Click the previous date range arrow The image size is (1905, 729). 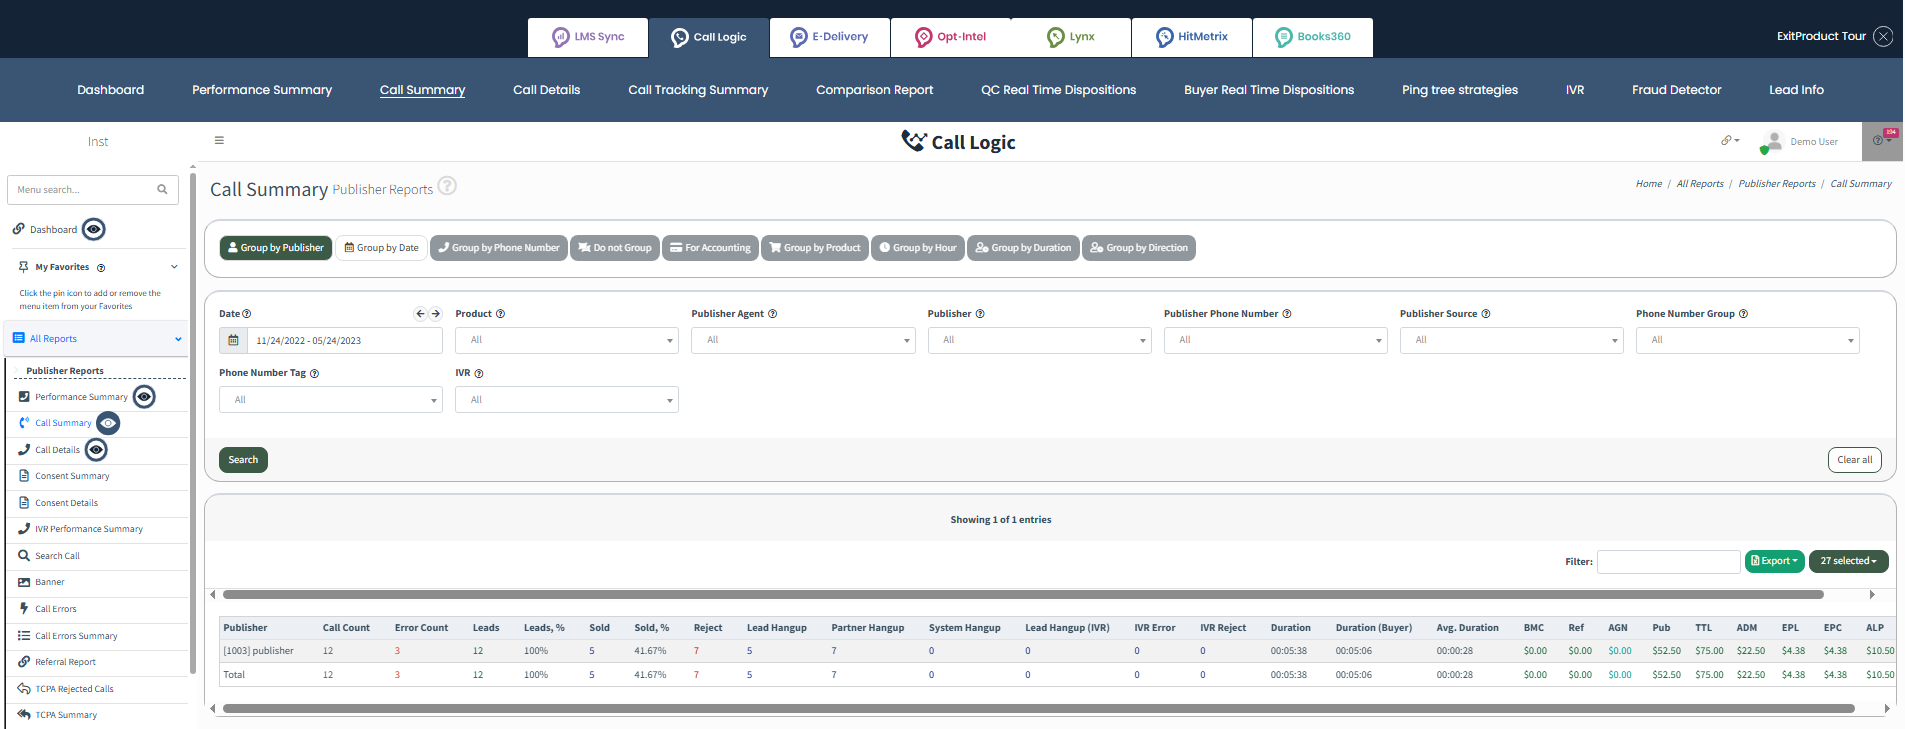coord(421,314)
